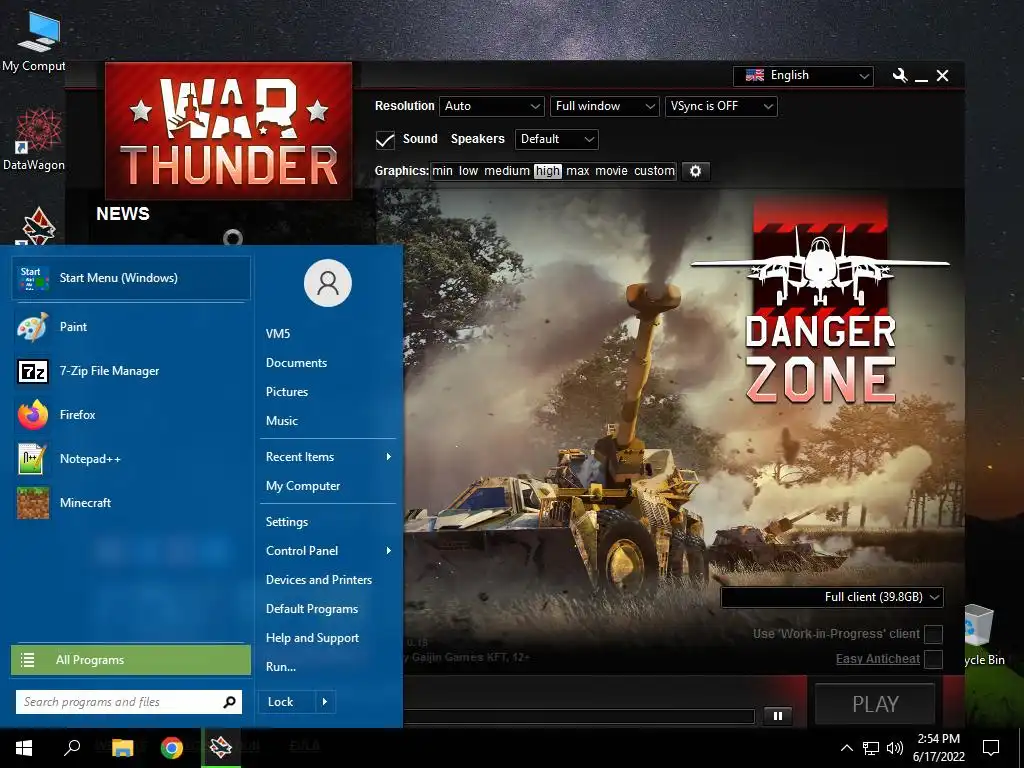Open the user account avatar icon
Viewport: 1024px width, 768px height.
pyautogui.click(x=328, y=283)
